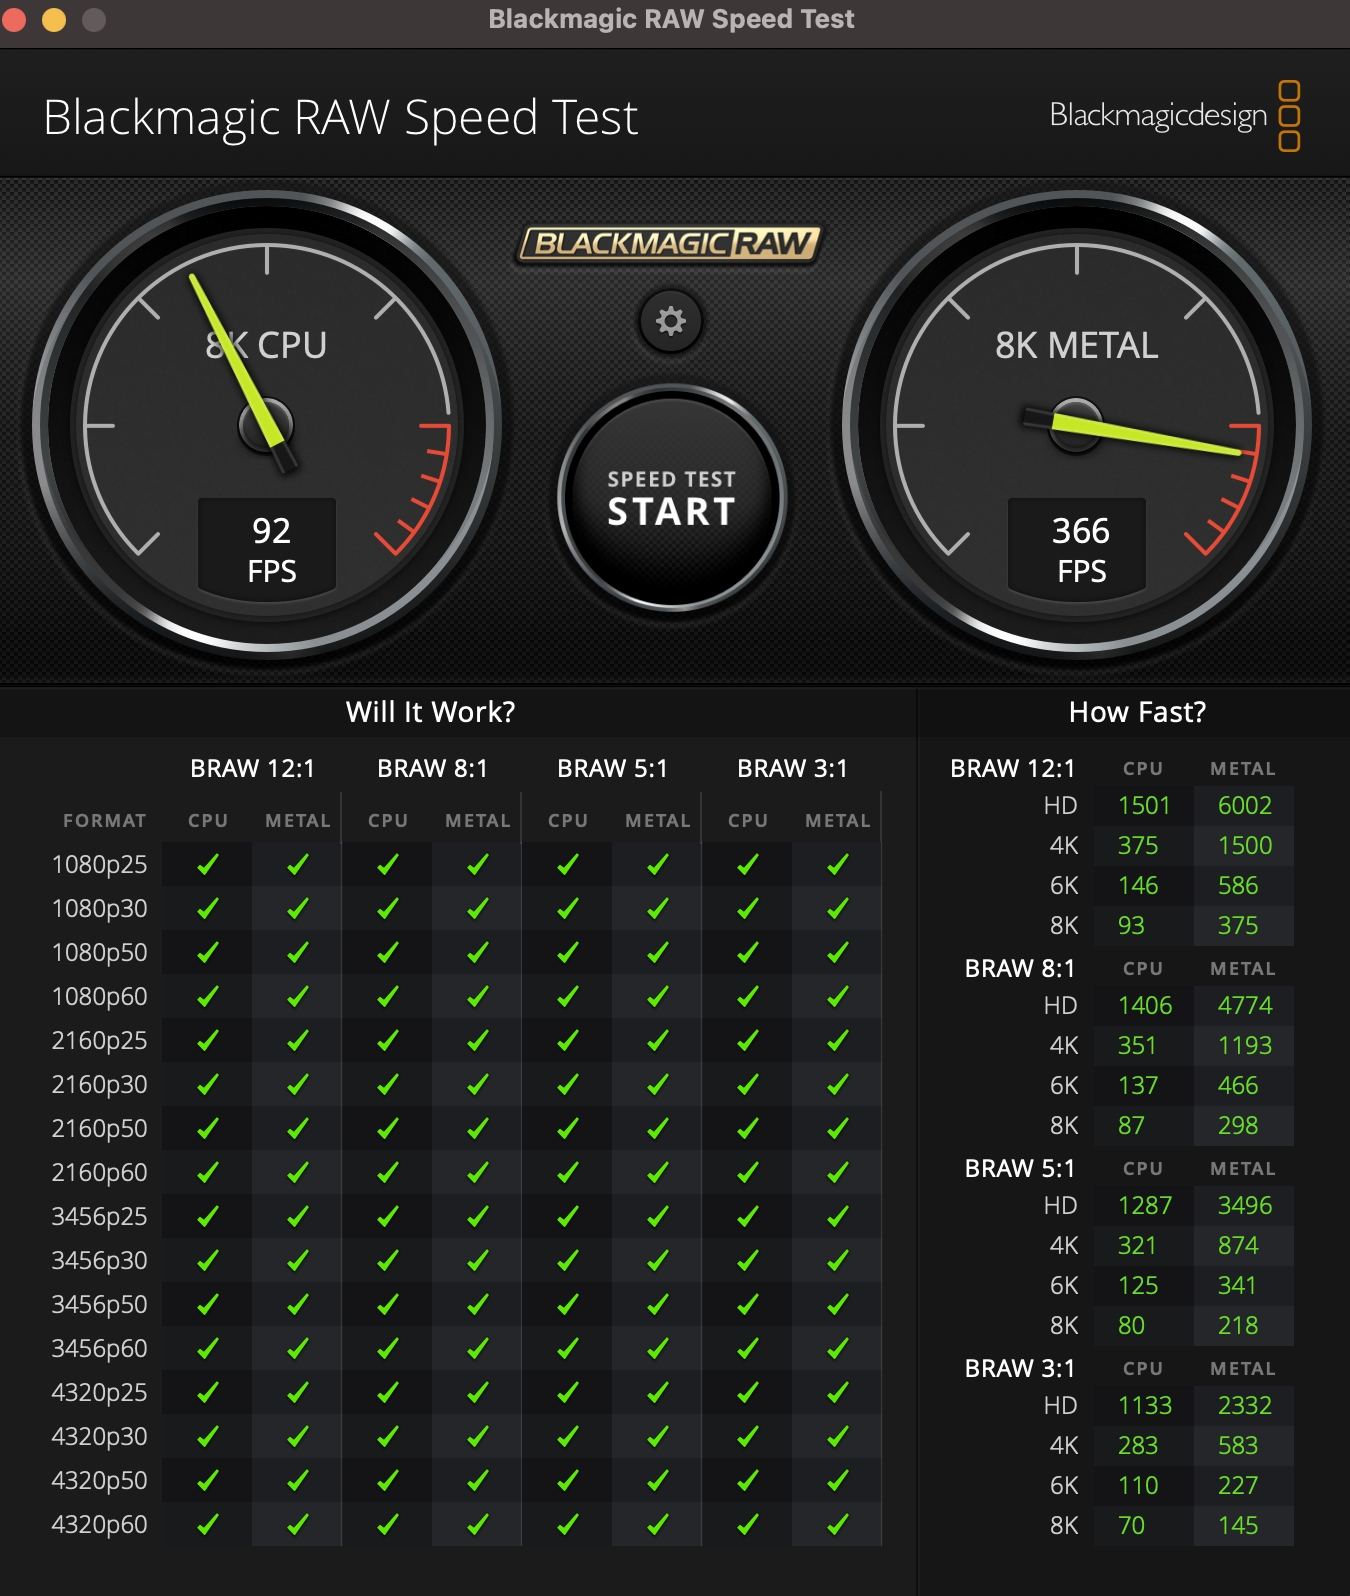Select the 2160p50 BRAW 3:1 CPU checkmark
The image size is (1350, 1596).
748,1129
